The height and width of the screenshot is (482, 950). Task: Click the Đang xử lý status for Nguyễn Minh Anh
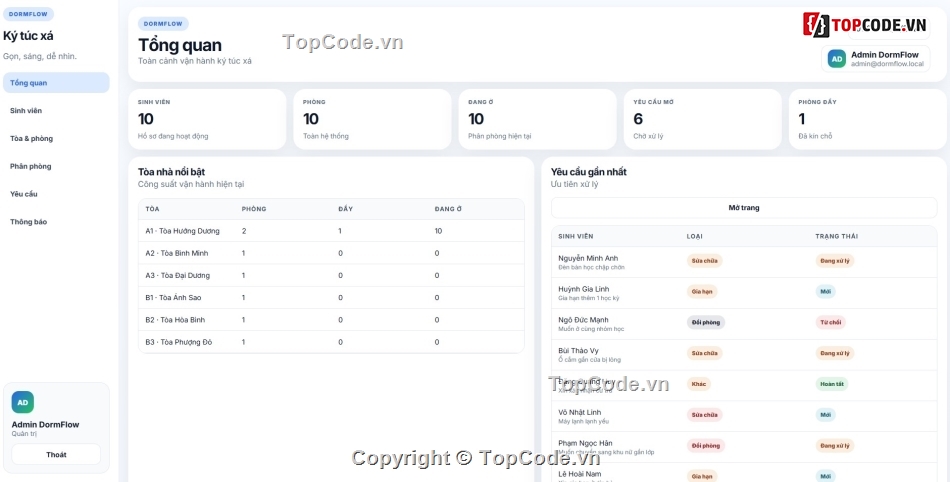point(834,261)
